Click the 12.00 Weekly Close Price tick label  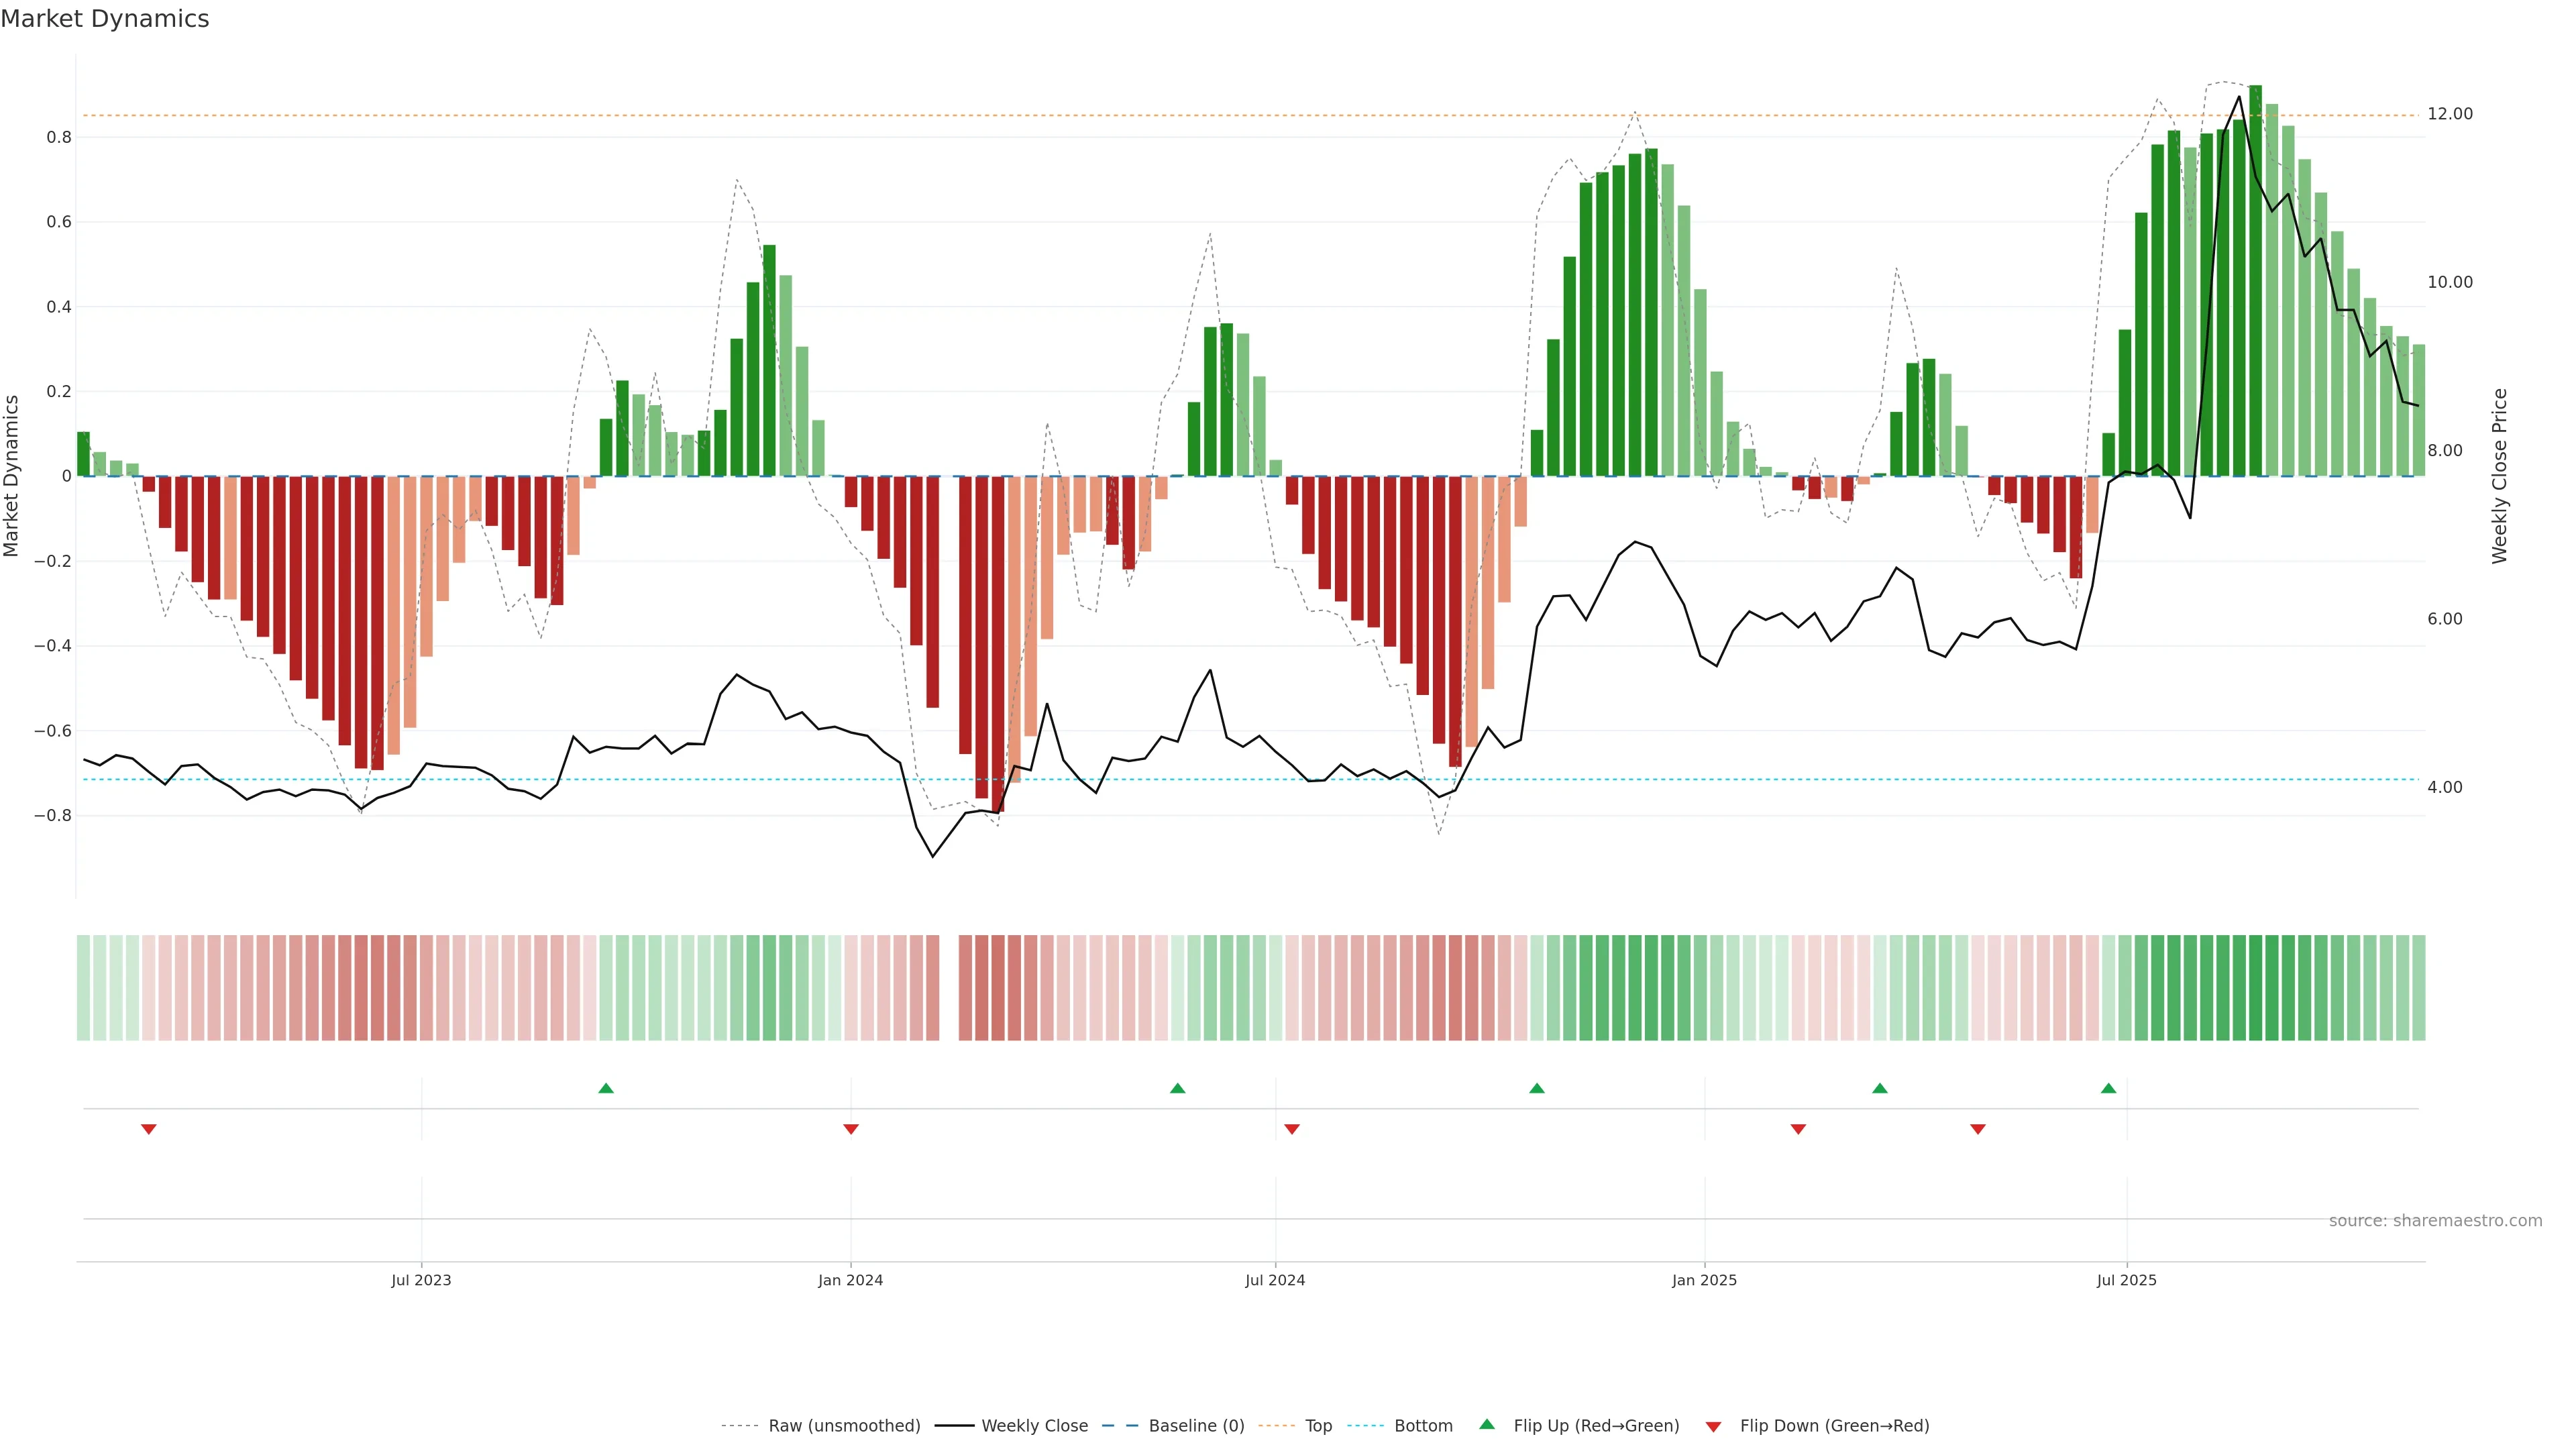point(2449,114)
